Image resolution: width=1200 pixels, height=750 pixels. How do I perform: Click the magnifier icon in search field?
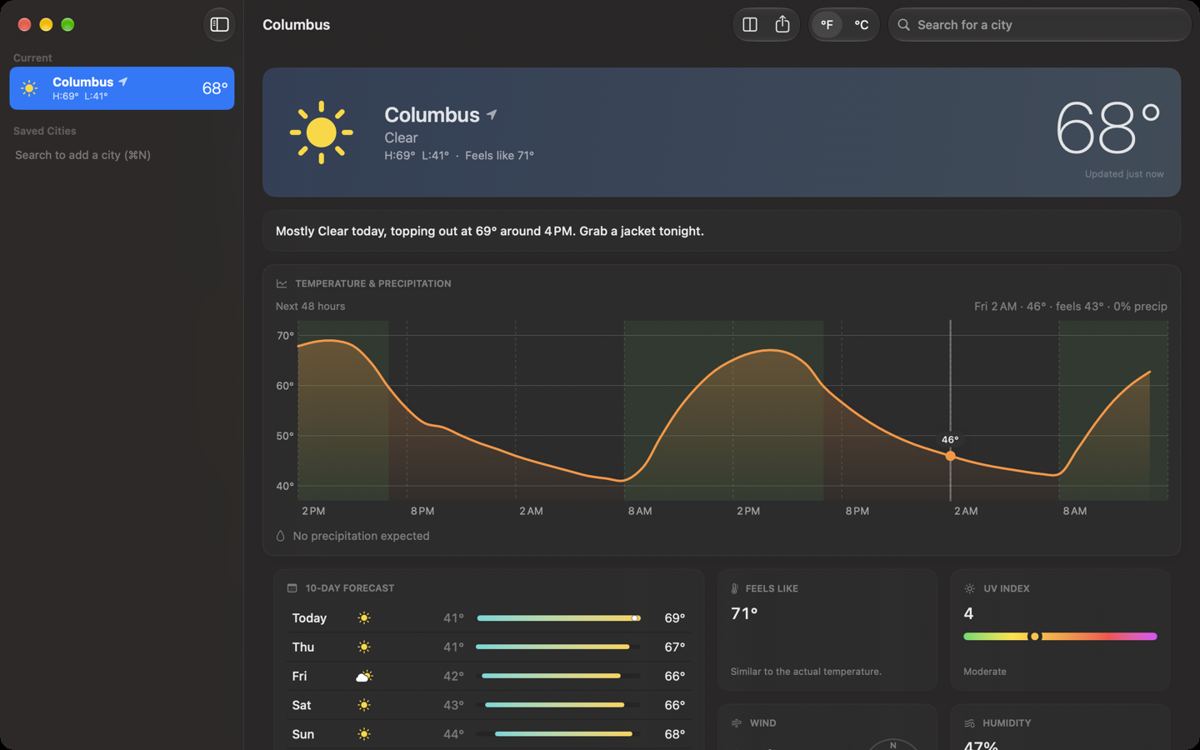coord(904,25)
